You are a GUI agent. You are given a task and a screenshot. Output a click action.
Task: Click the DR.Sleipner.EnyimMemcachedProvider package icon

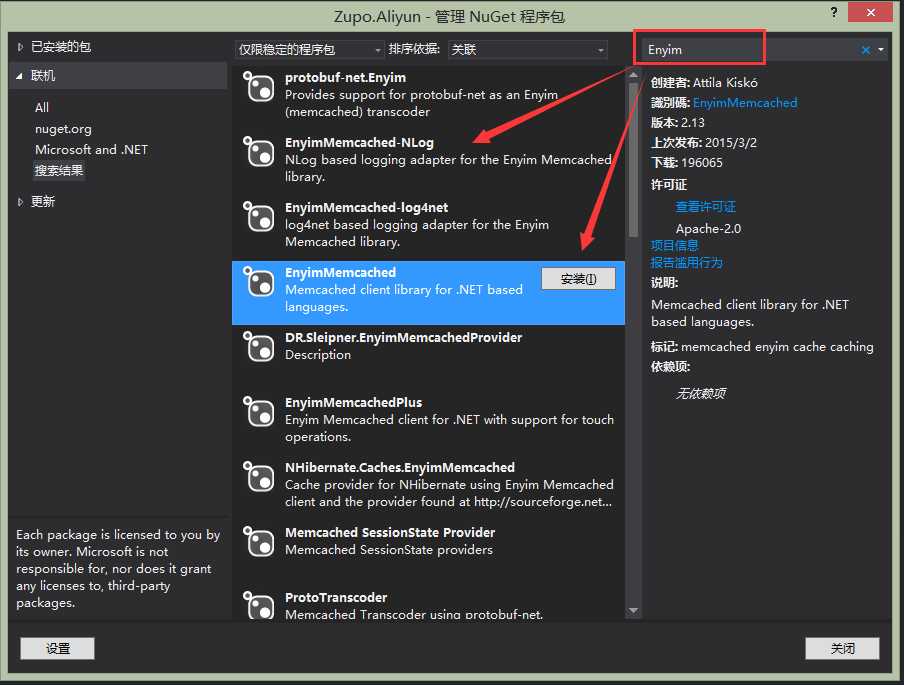(x=258, y=348)
